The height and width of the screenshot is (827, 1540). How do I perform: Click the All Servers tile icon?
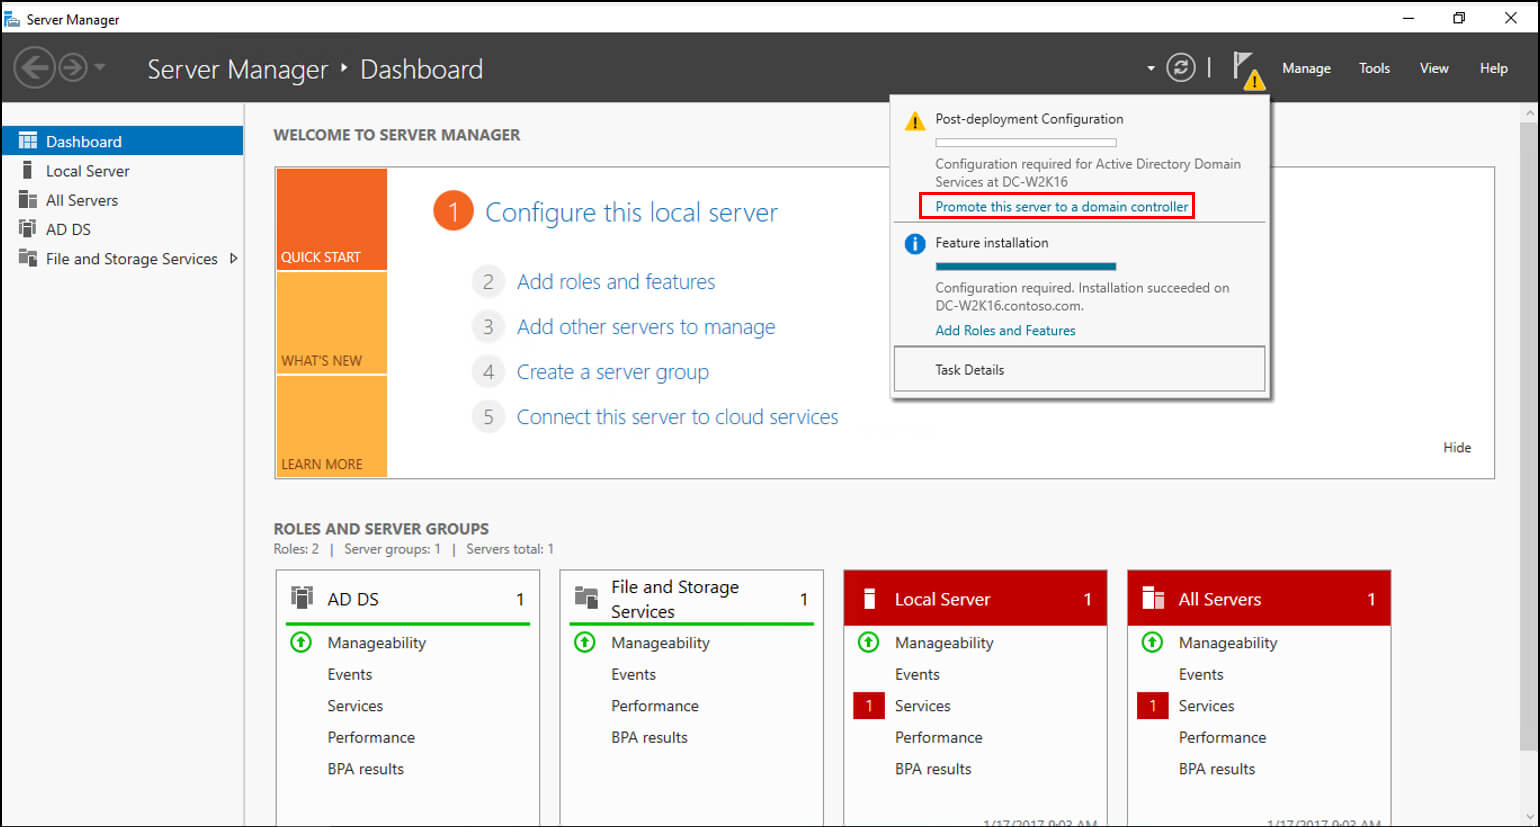click(1153, 598)
